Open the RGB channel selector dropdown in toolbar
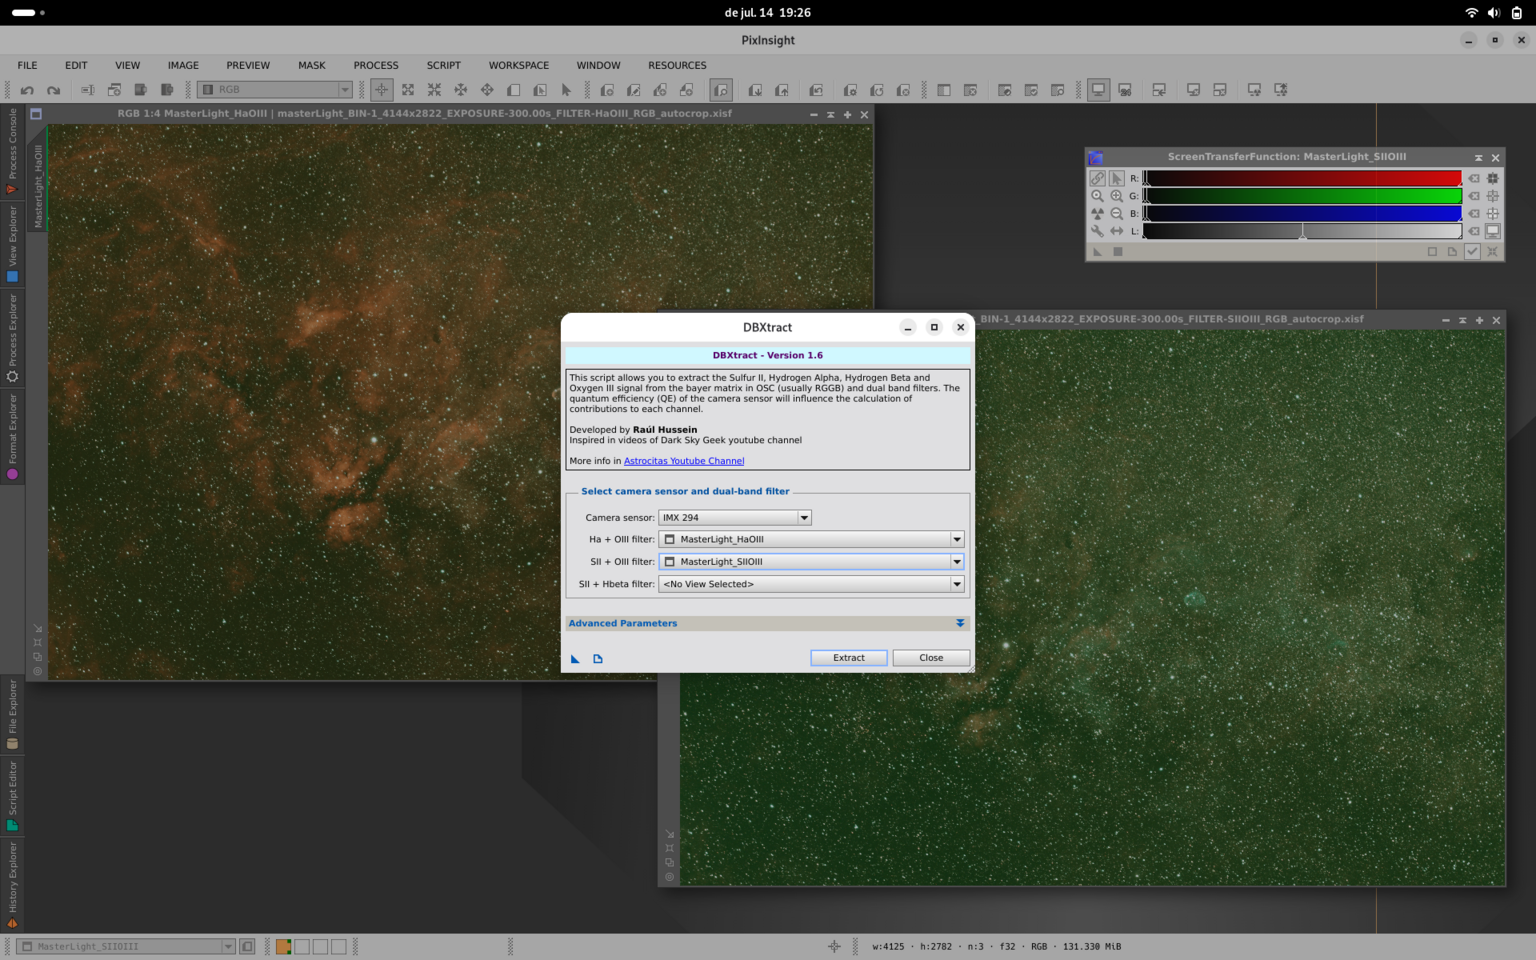Viewport: 1536px width, 960px height. pos(275,90)
